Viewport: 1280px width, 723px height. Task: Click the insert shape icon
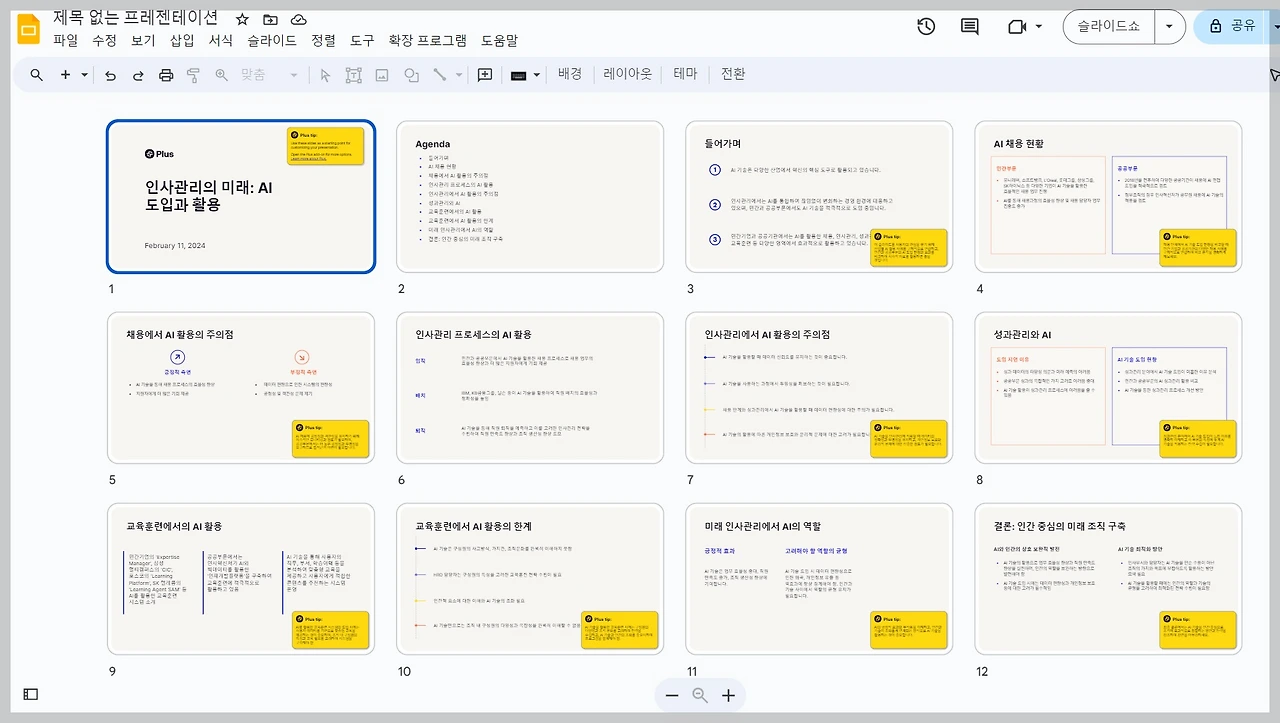[411, 75]
